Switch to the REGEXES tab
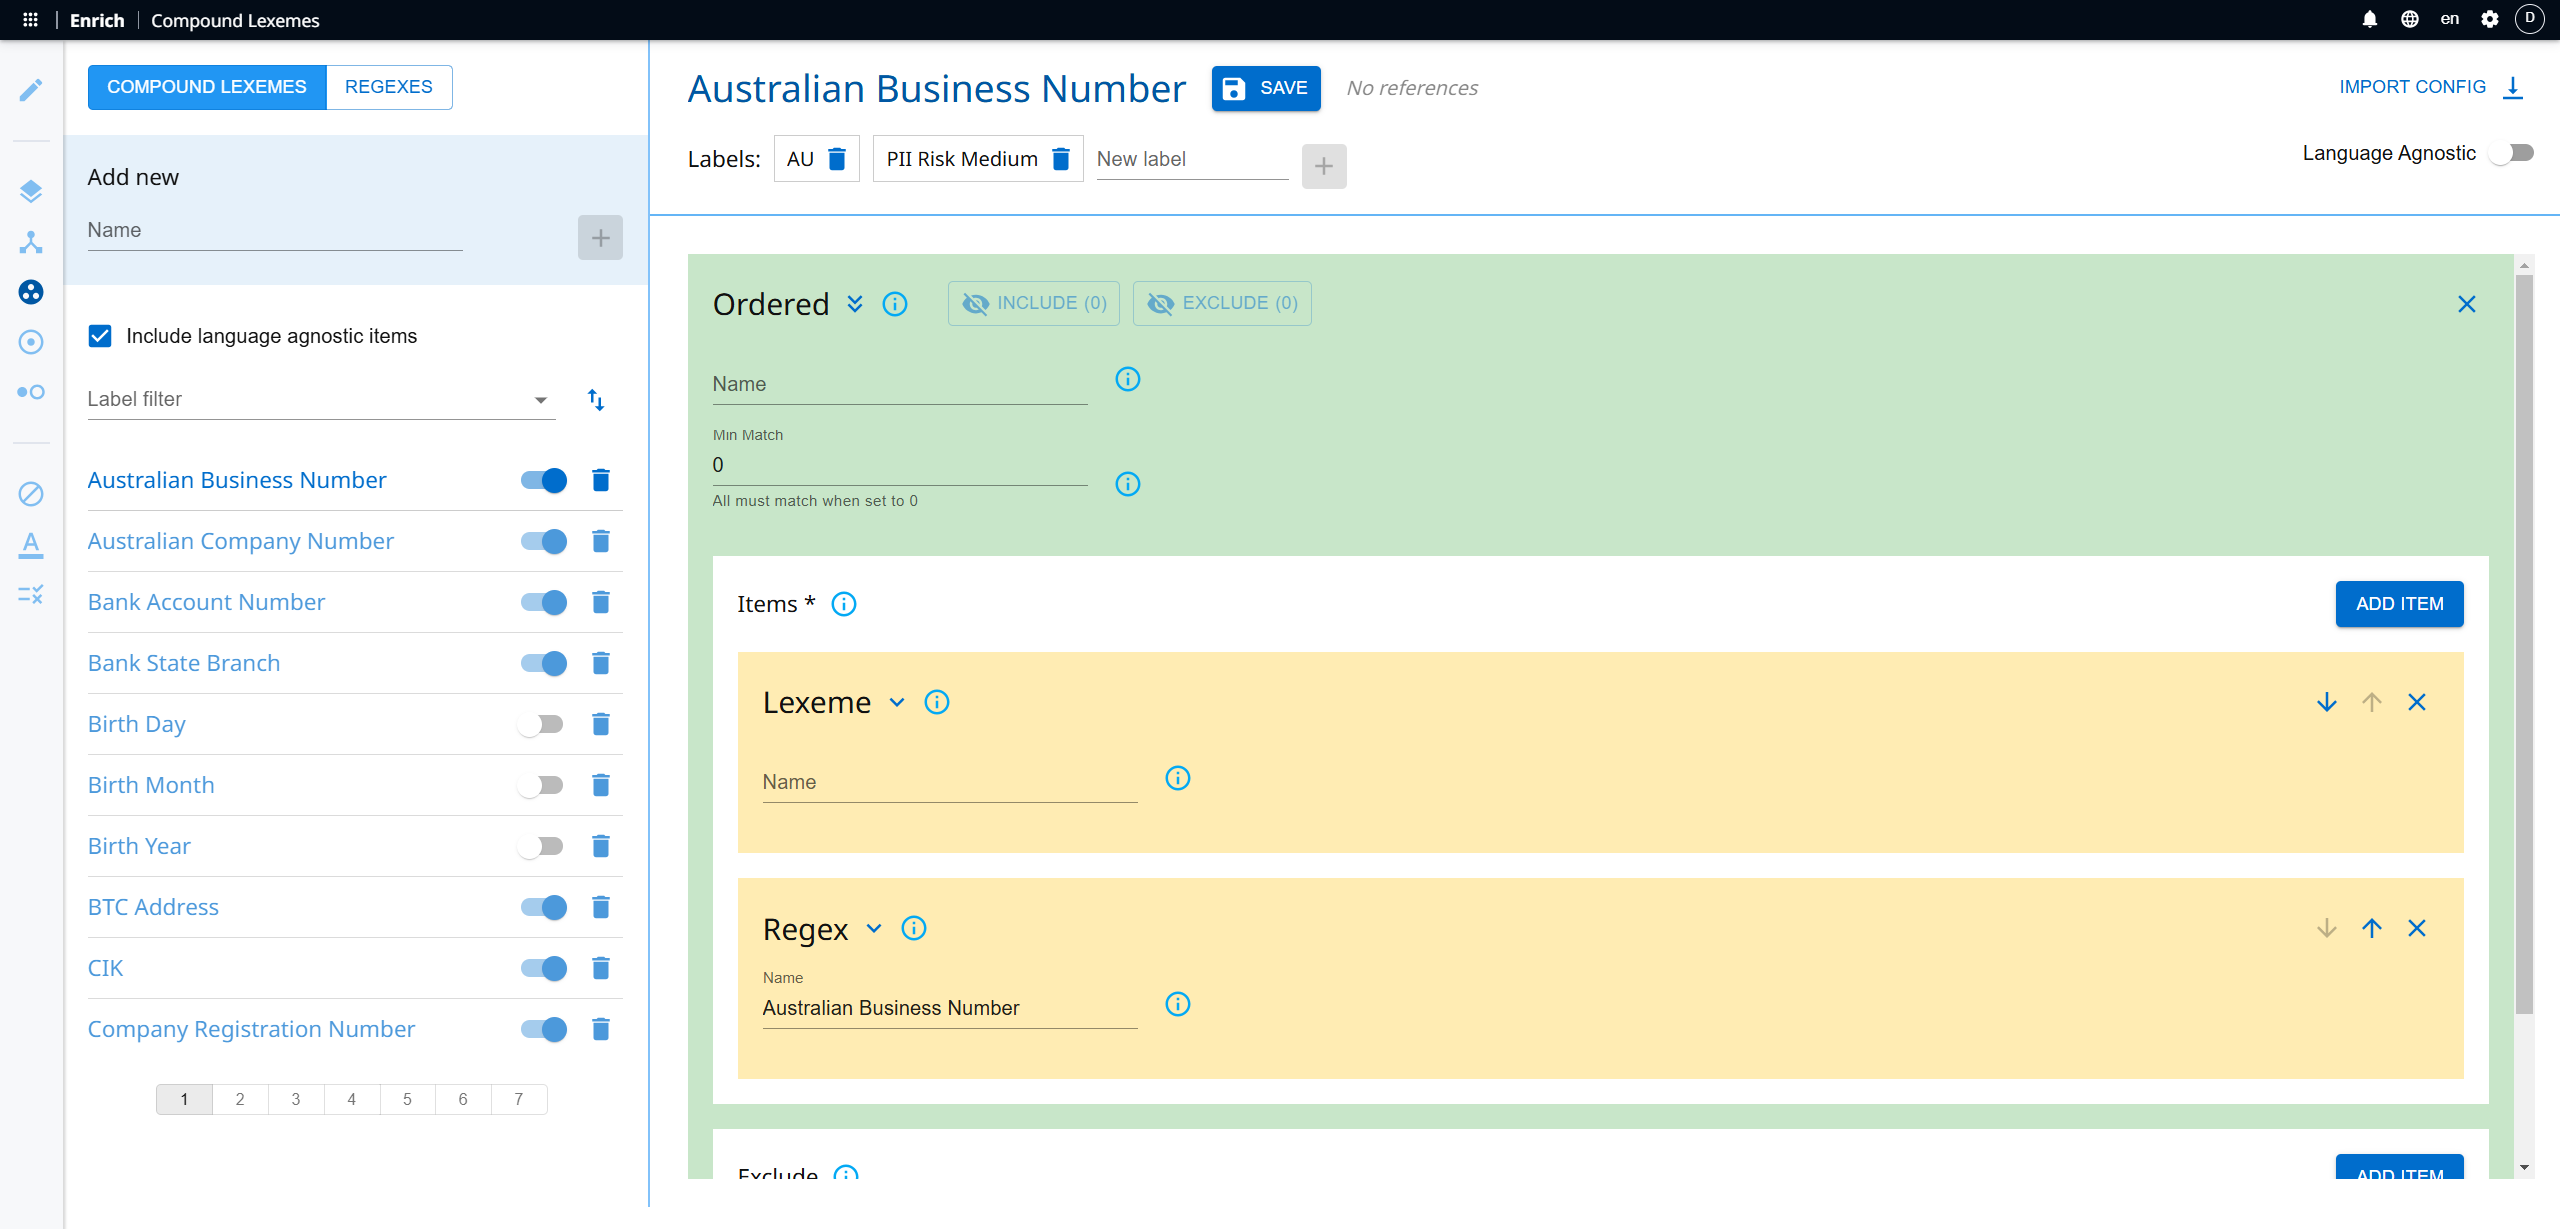 (388, 87)
